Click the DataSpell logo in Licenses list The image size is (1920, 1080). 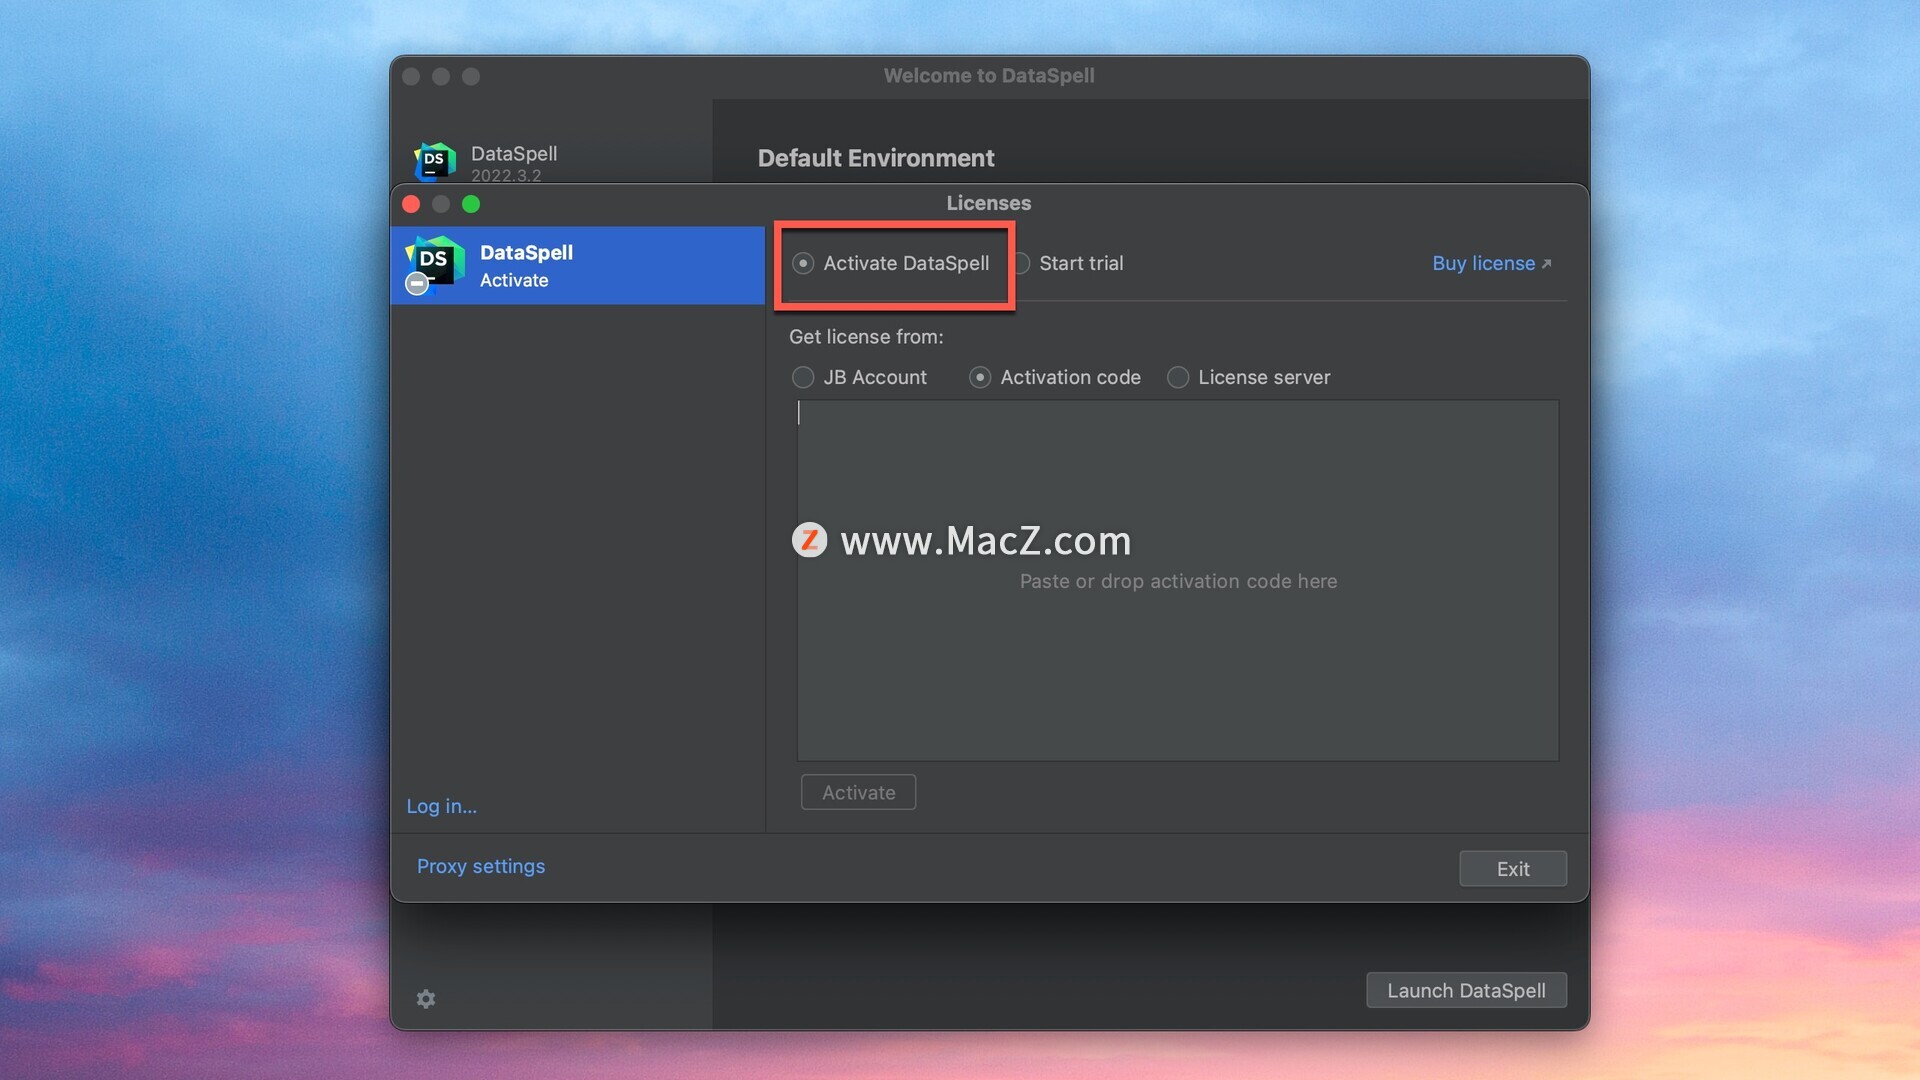point(434,265)
